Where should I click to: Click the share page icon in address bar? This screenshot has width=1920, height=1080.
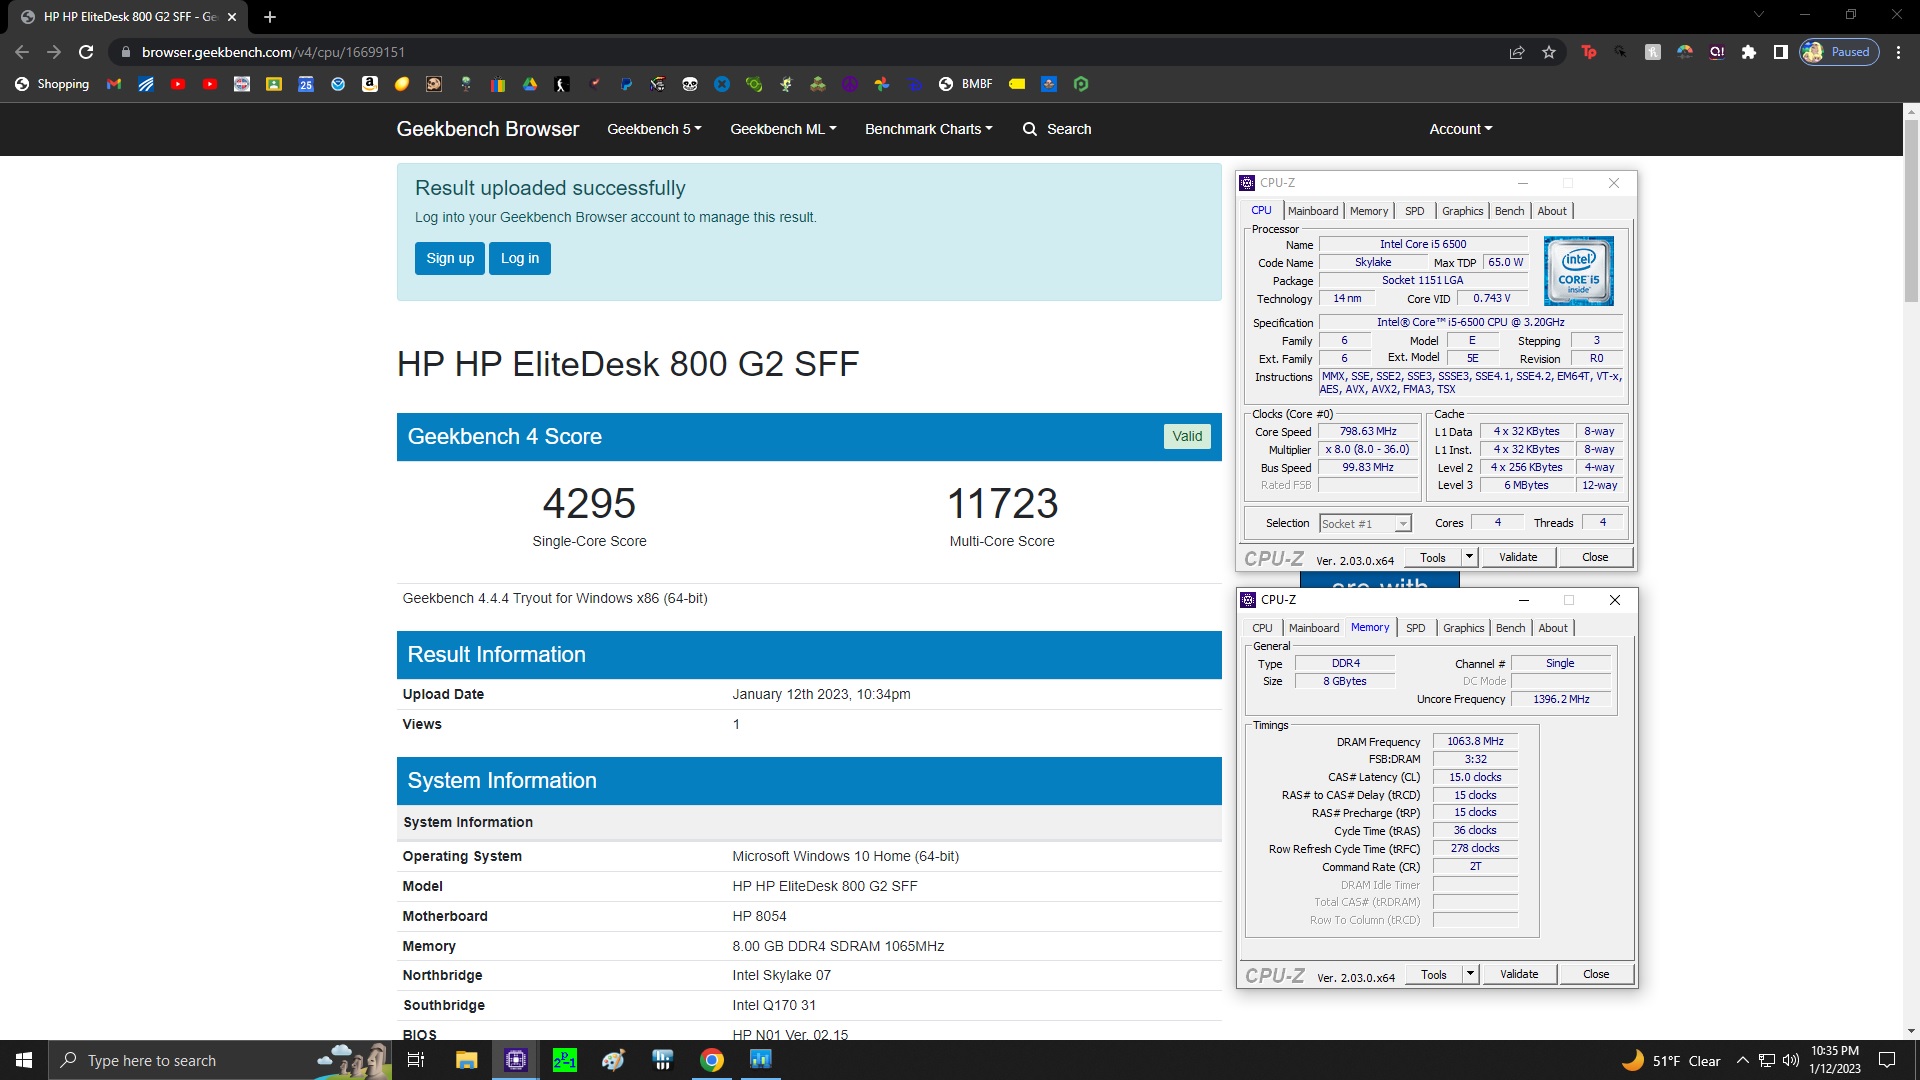(1517, 52)
